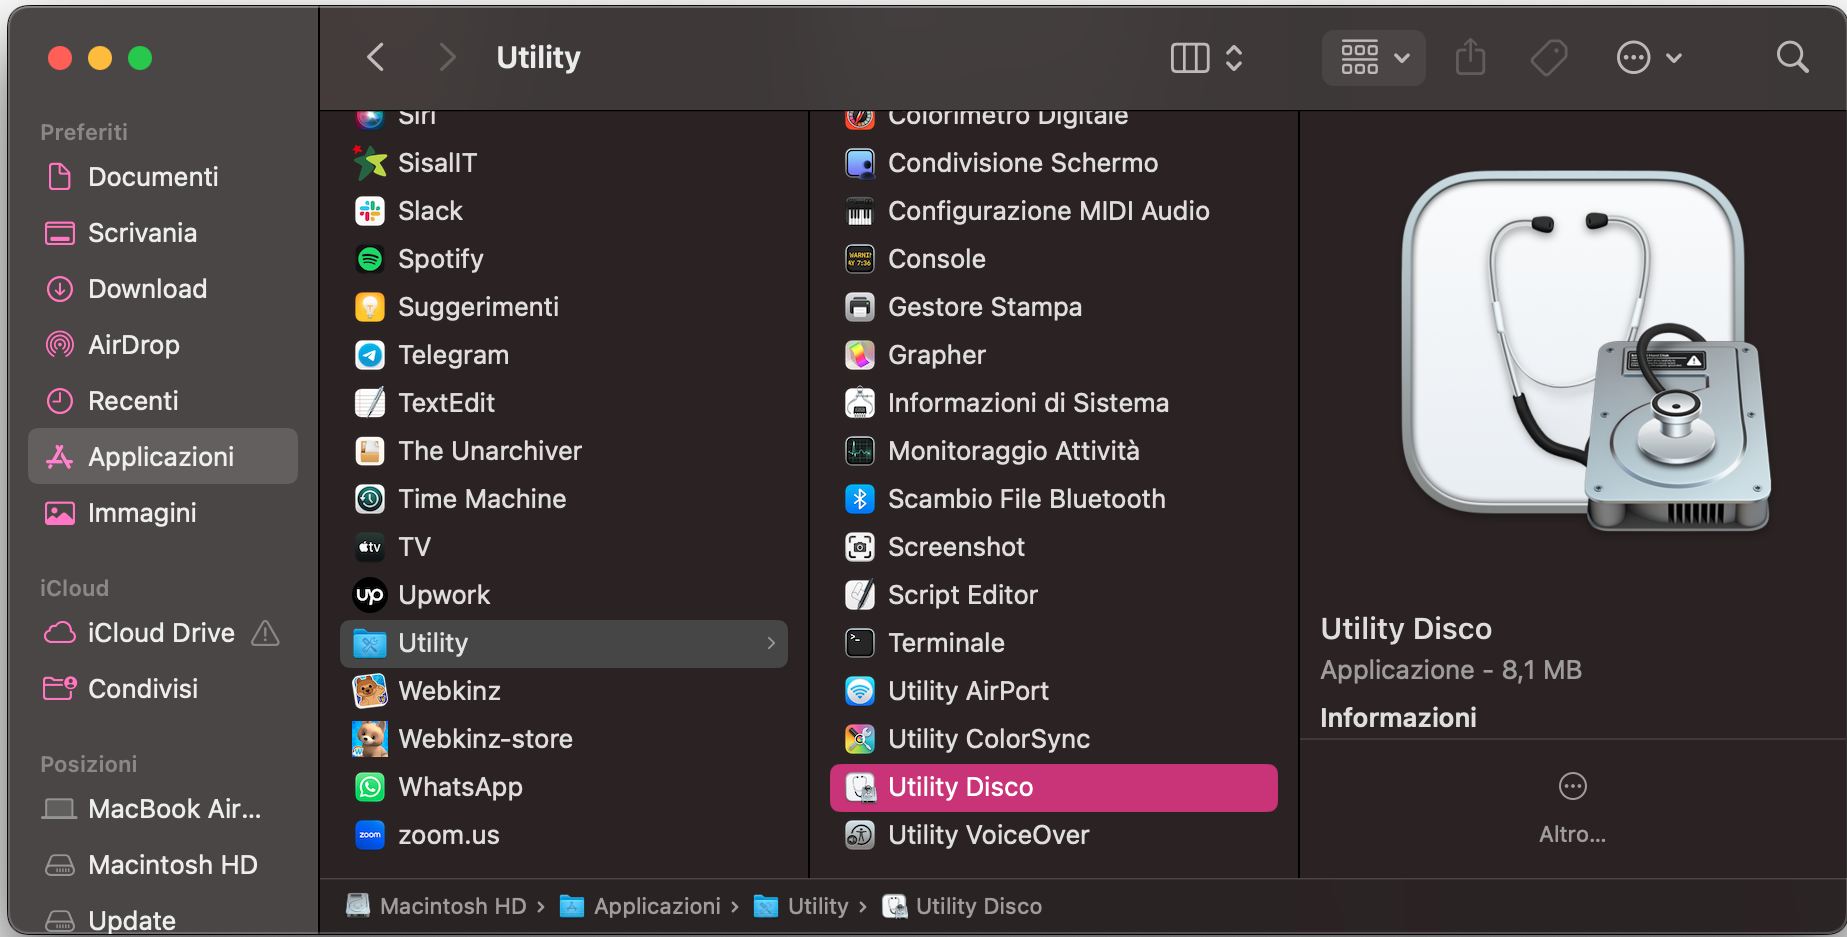Select Webkinz-store in the list
Screen dimensions: 1847x937
[564, 739]
